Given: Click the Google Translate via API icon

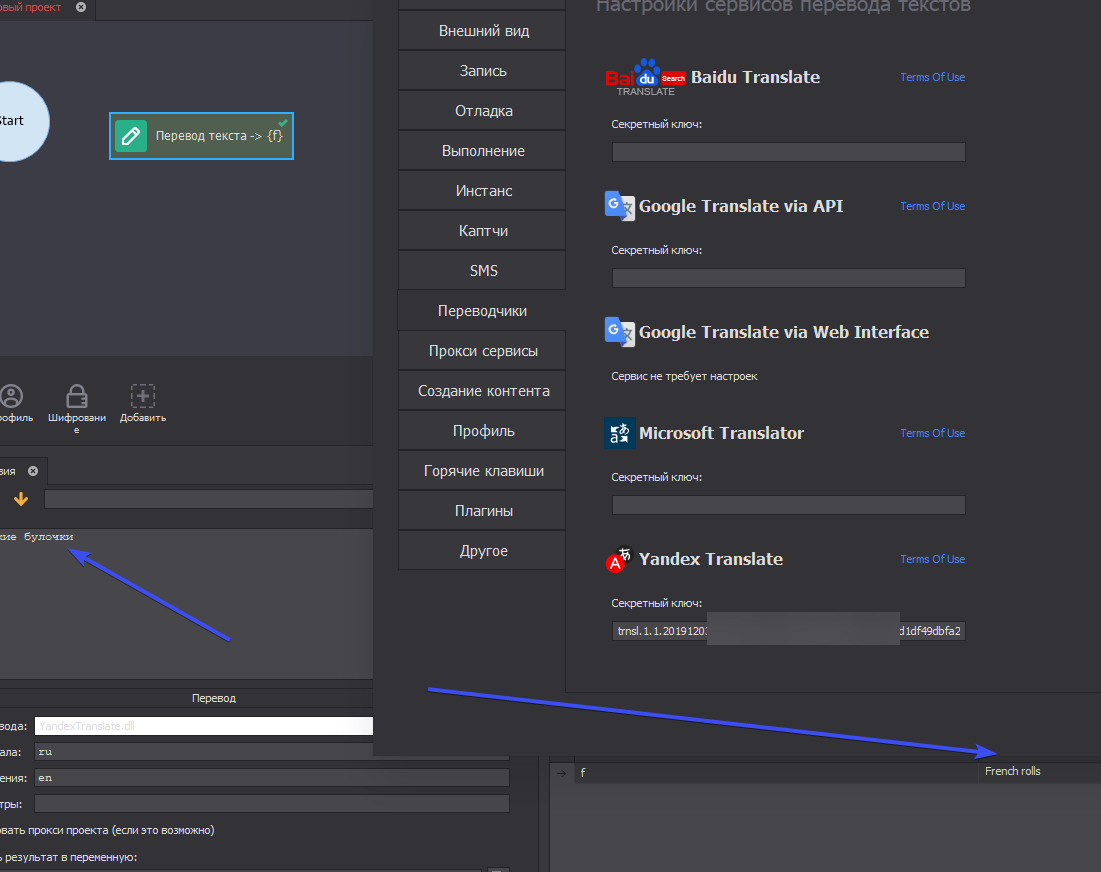Looking at the screenshot, I should [x=619, y=206].
